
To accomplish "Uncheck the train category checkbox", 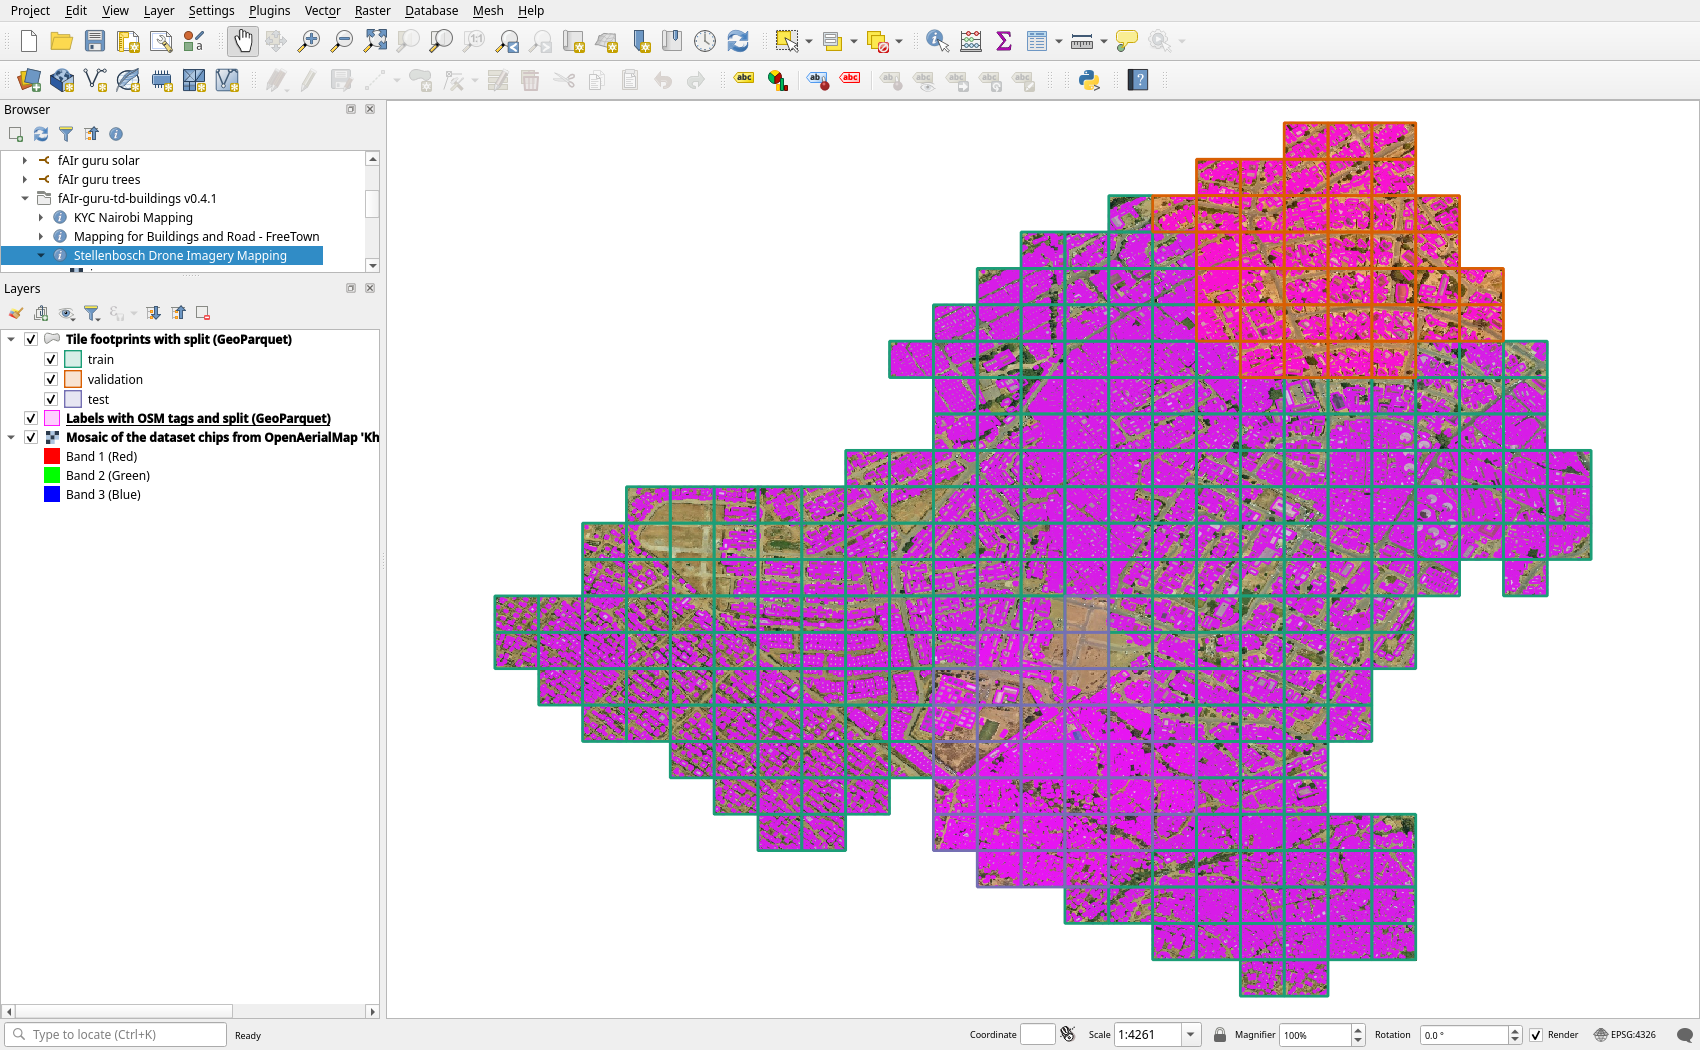I will pyautogui.click(x=51, y=359).
